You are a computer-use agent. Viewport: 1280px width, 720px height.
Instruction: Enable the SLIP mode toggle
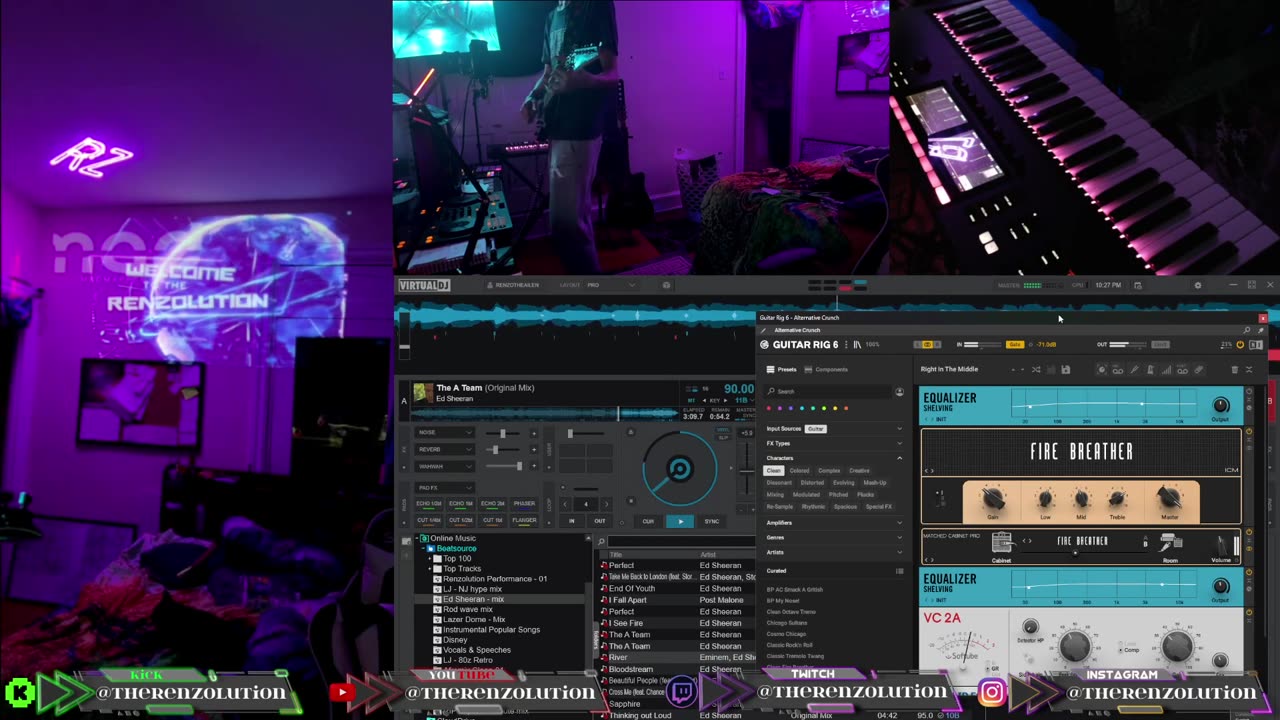tap(723, 438)
